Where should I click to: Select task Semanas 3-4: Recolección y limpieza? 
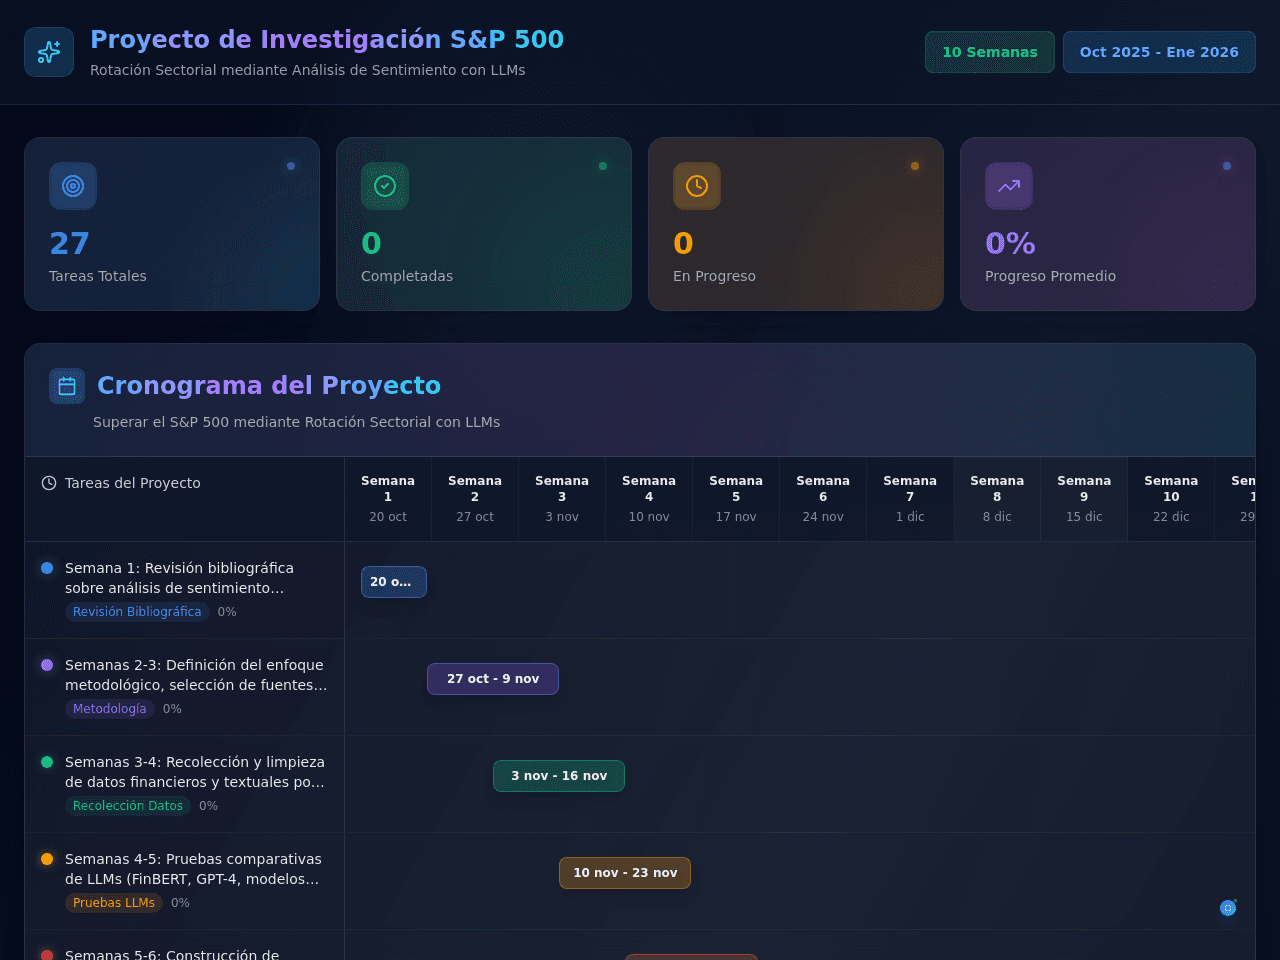185,784
